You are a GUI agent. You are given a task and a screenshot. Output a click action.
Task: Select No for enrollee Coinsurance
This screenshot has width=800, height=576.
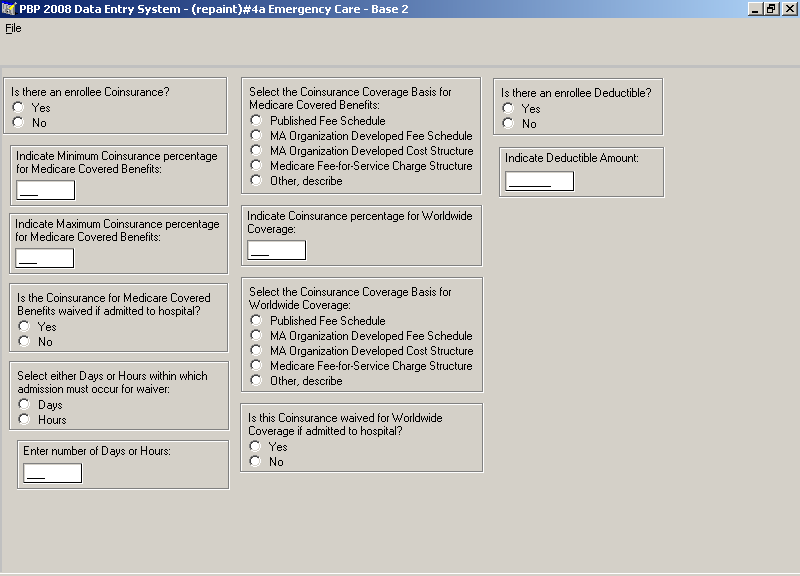[x=18, y=122]
